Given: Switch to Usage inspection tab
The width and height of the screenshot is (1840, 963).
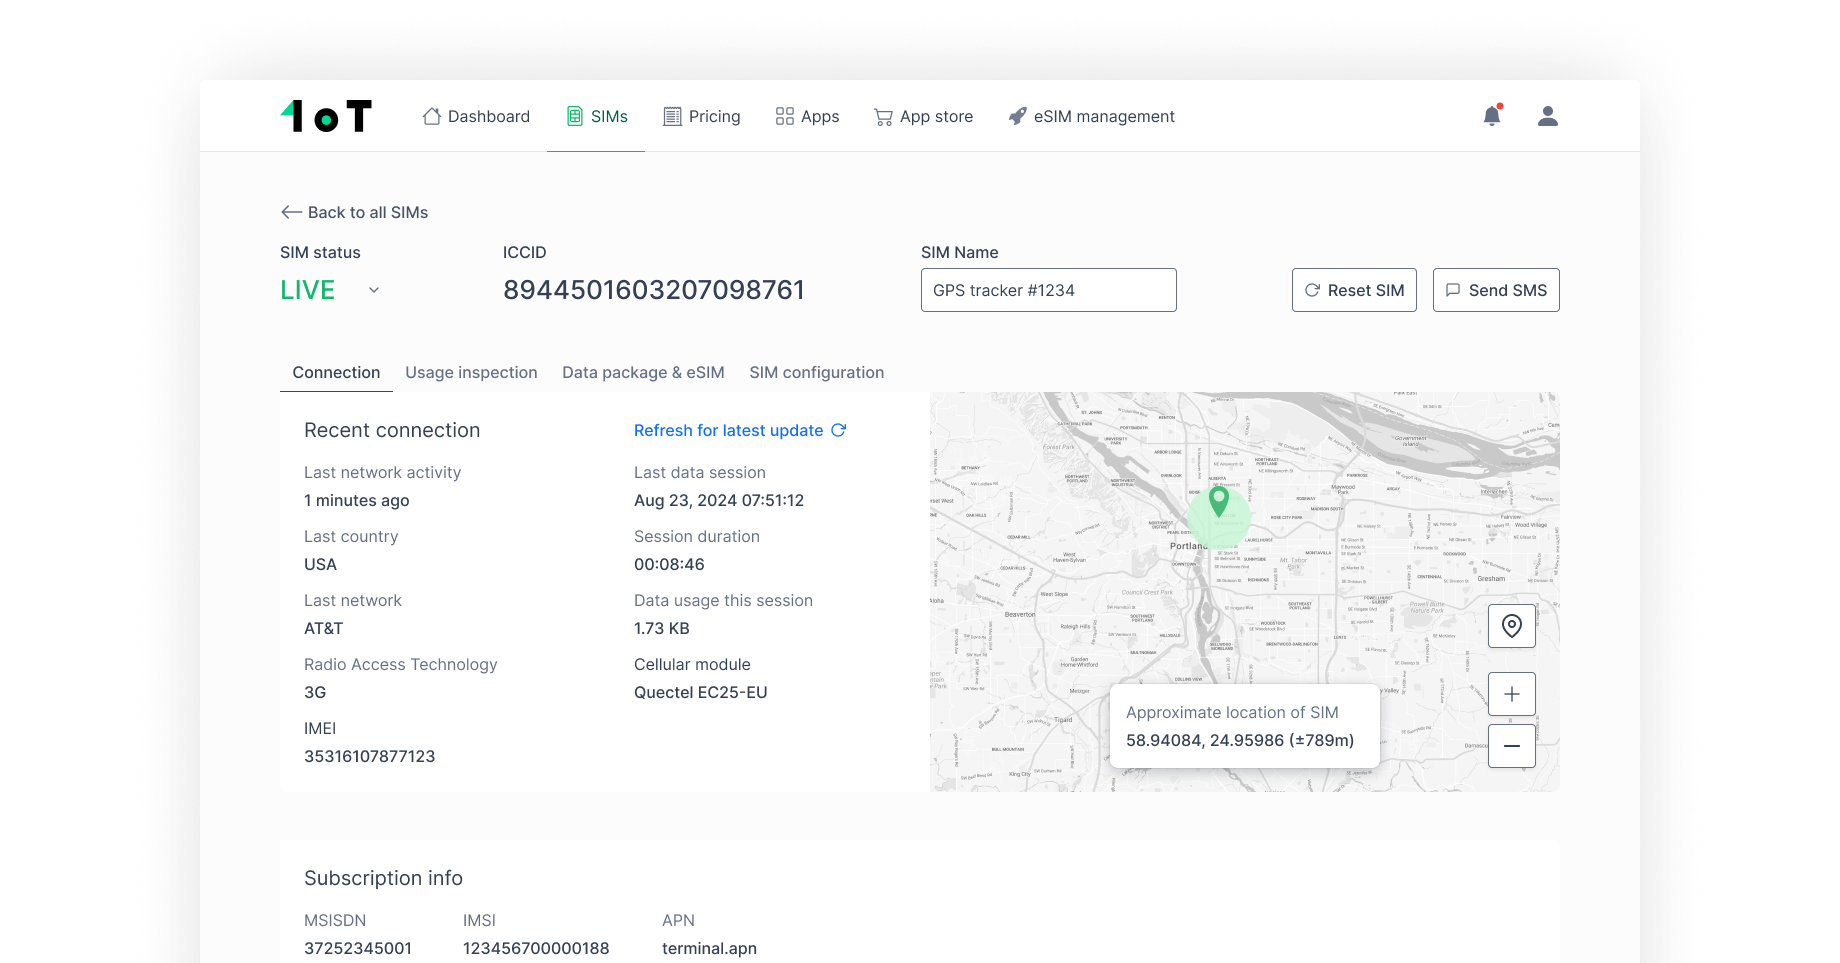Looking at the screenshot, I should click(471, 372).
